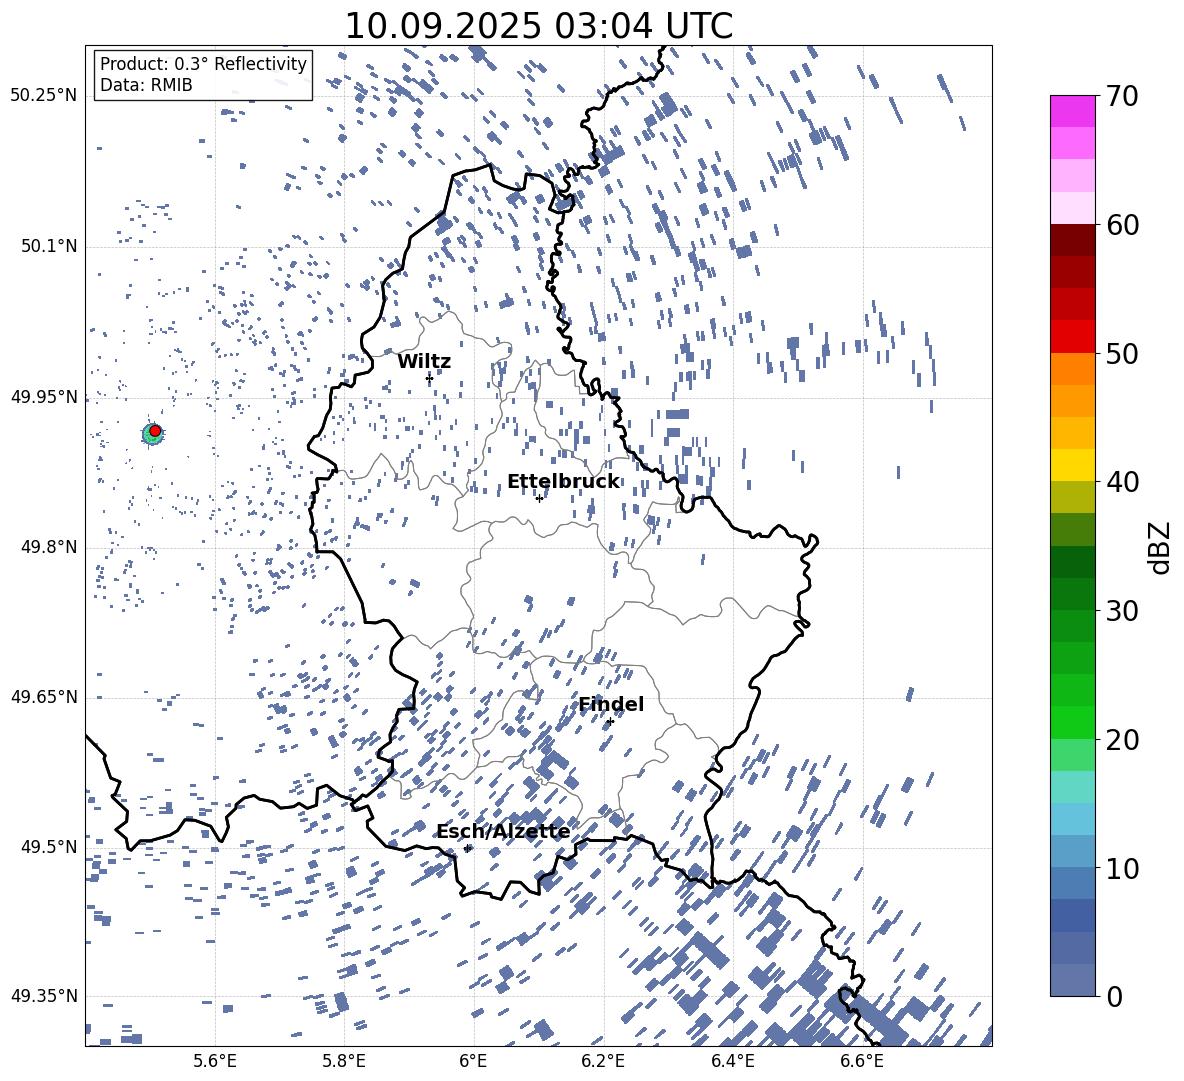Click the bright red 50 dBZ colorbar segment
Image resolution: width=1184 pixels, height=1081 pixels.
(1072, 337)
